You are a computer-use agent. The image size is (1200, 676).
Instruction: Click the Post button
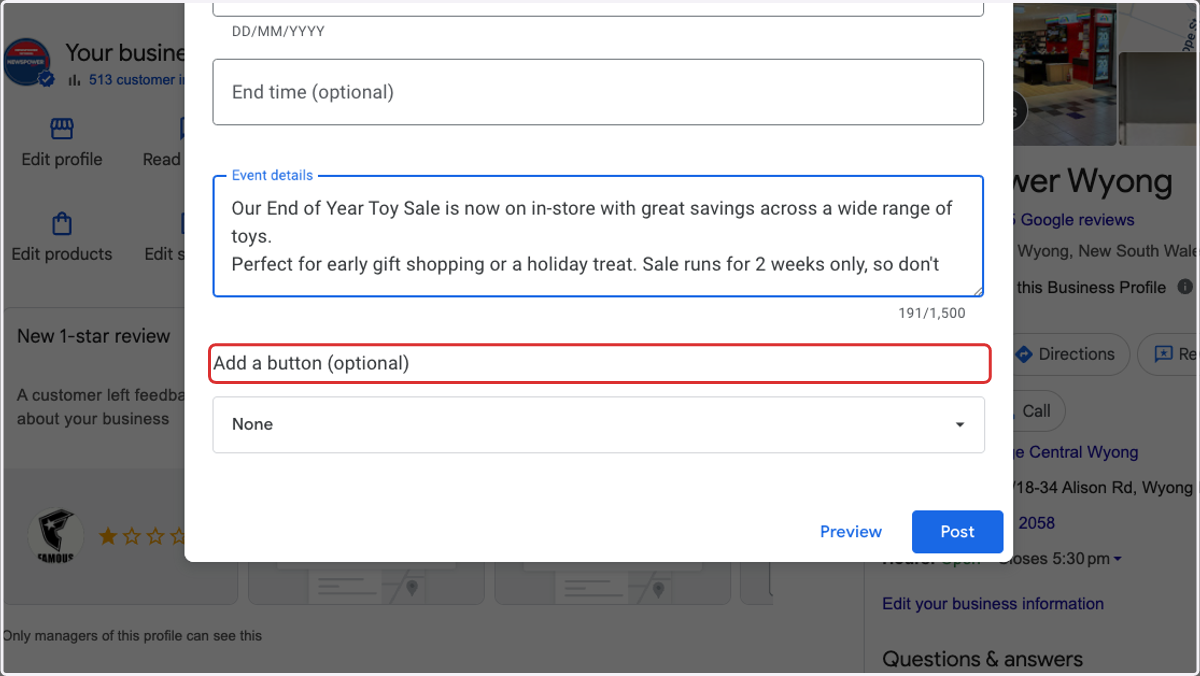[x=957, y=532]
